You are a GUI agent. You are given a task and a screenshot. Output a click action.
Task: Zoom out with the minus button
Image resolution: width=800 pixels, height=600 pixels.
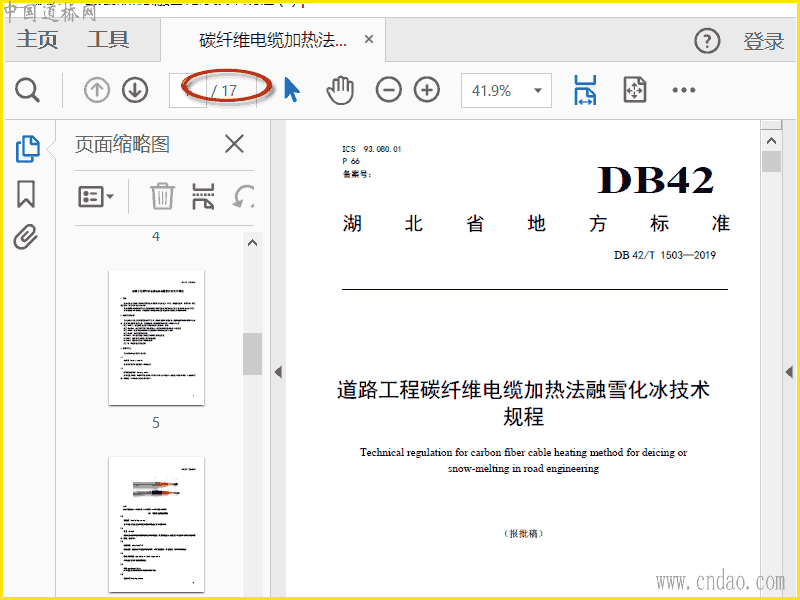389,90
